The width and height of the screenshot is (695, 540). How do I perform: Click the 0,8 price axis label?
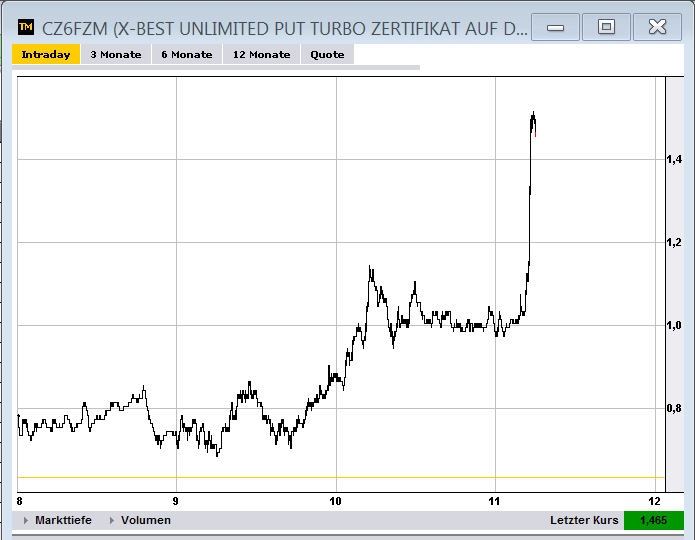point(674,408)
